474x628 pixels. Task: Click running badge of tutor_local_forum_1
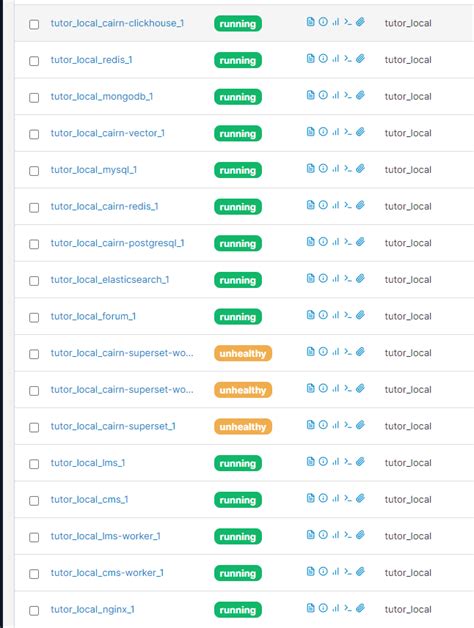click(x=238, y=317)
